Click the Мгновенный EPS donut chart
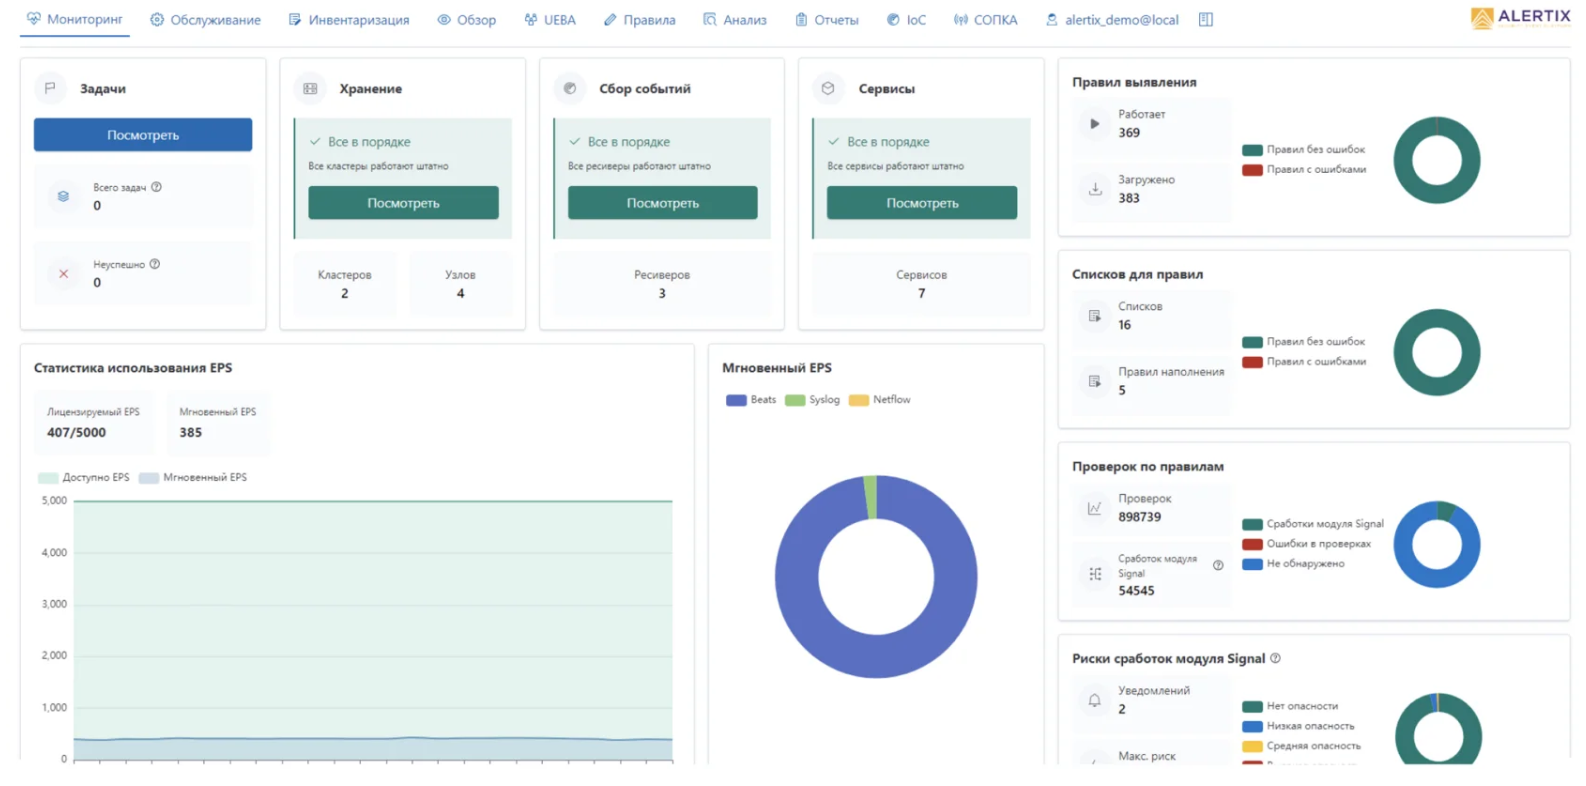Viewport: 1586px width, 786px height. [876, 577]
